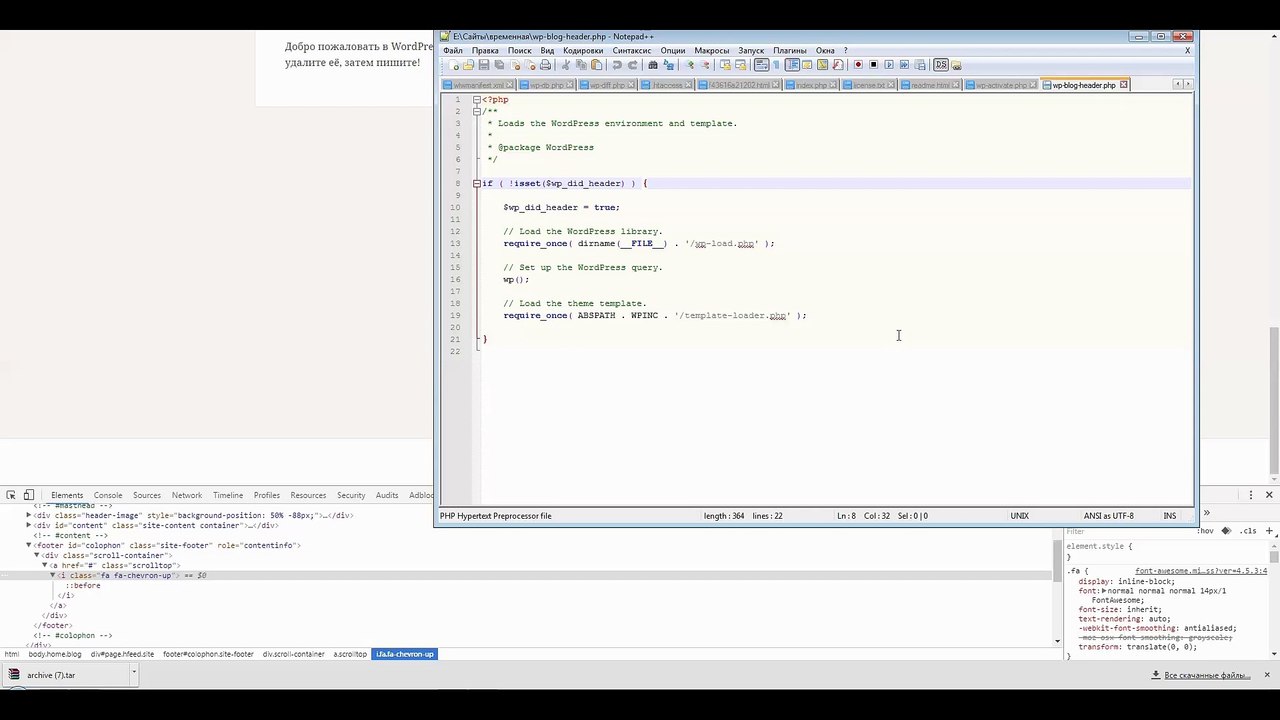Click Undo arrow in Notepad++ toolbar
Image resolution: width=1280 pixels, height=720 pixels.
point(617,65)
